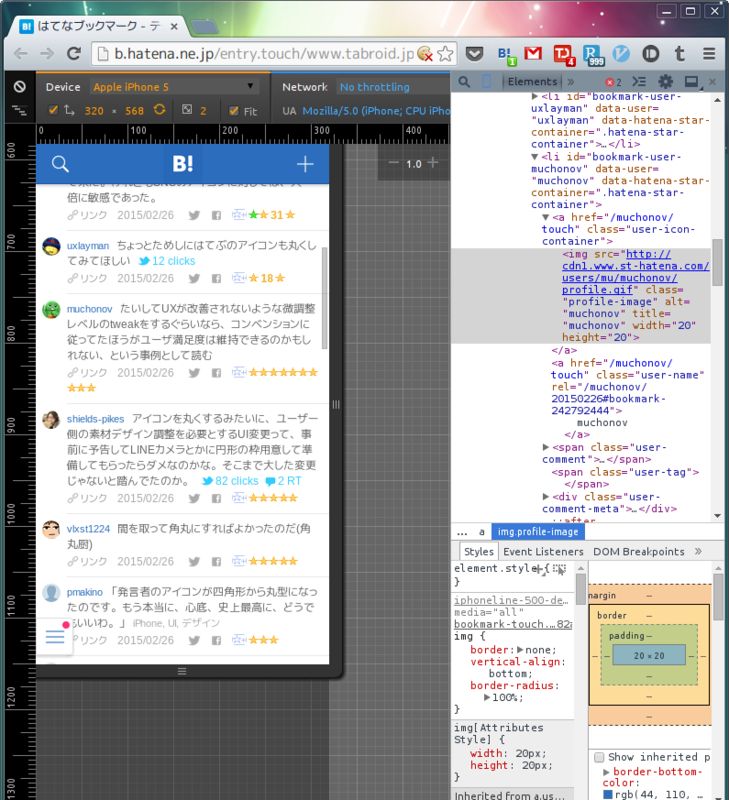Screen dimensions: 729x800
Task: Click the toggle element state icon
Action: click(560, 569)
